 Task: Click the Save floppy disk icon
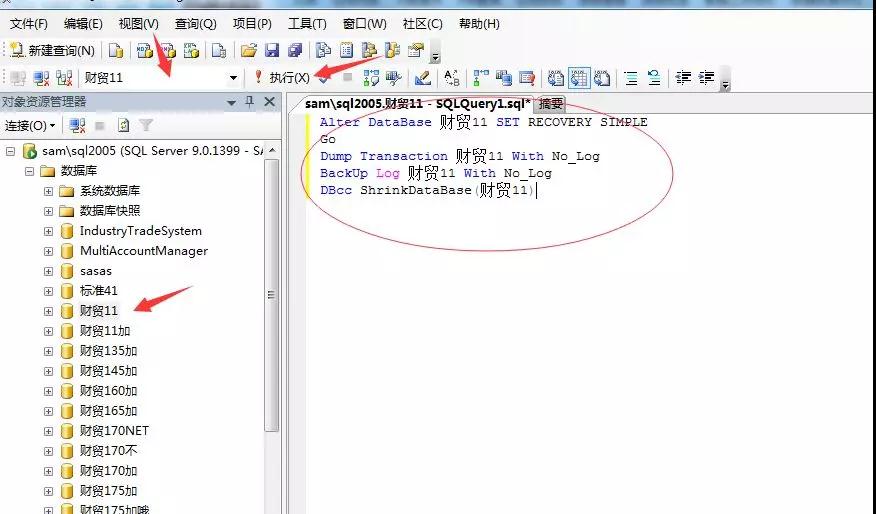pos(272,51)
